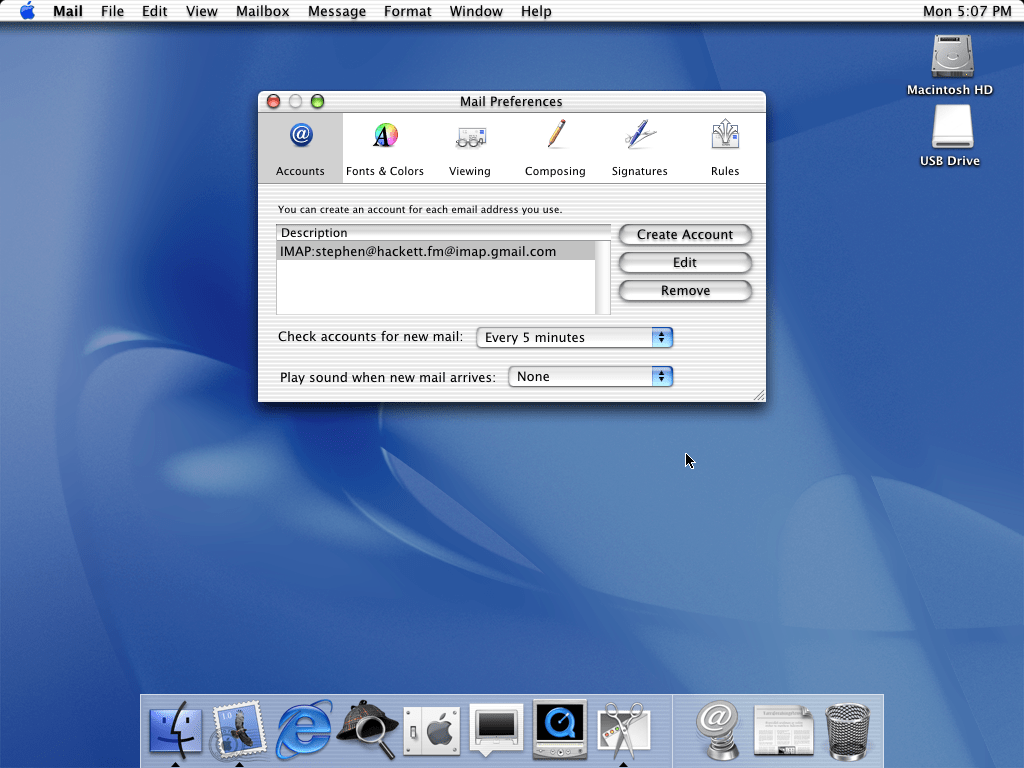Image resolution: width=1024 pixels, height=768 pixels.
Task: Open the Trash in the Dock
Action: (x=847, y=730)
